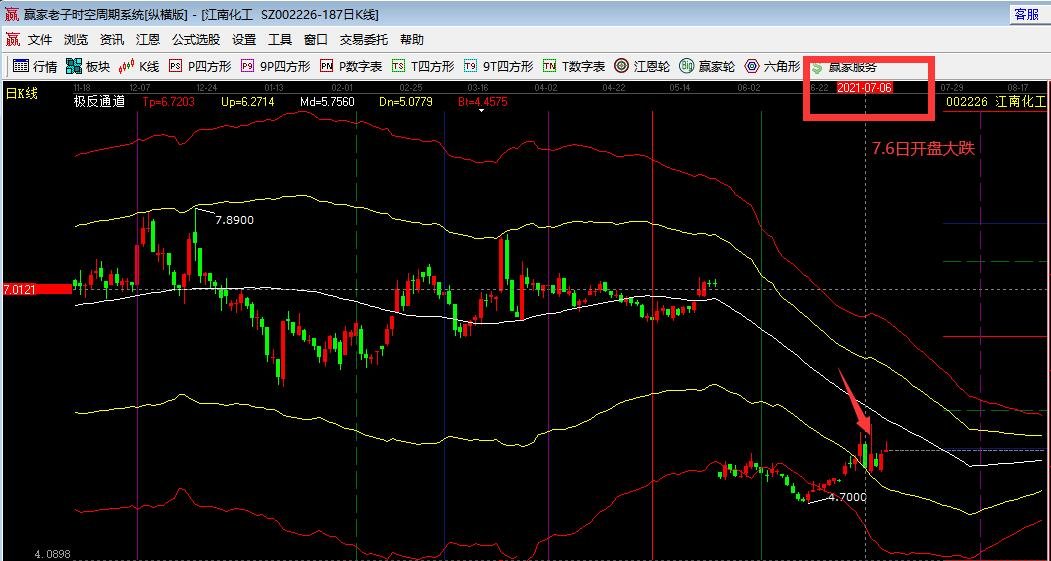Viewport: 1051px width, 561px height.
Task: Click the 极反通道 indicator name
Action: tap(99, 102)
